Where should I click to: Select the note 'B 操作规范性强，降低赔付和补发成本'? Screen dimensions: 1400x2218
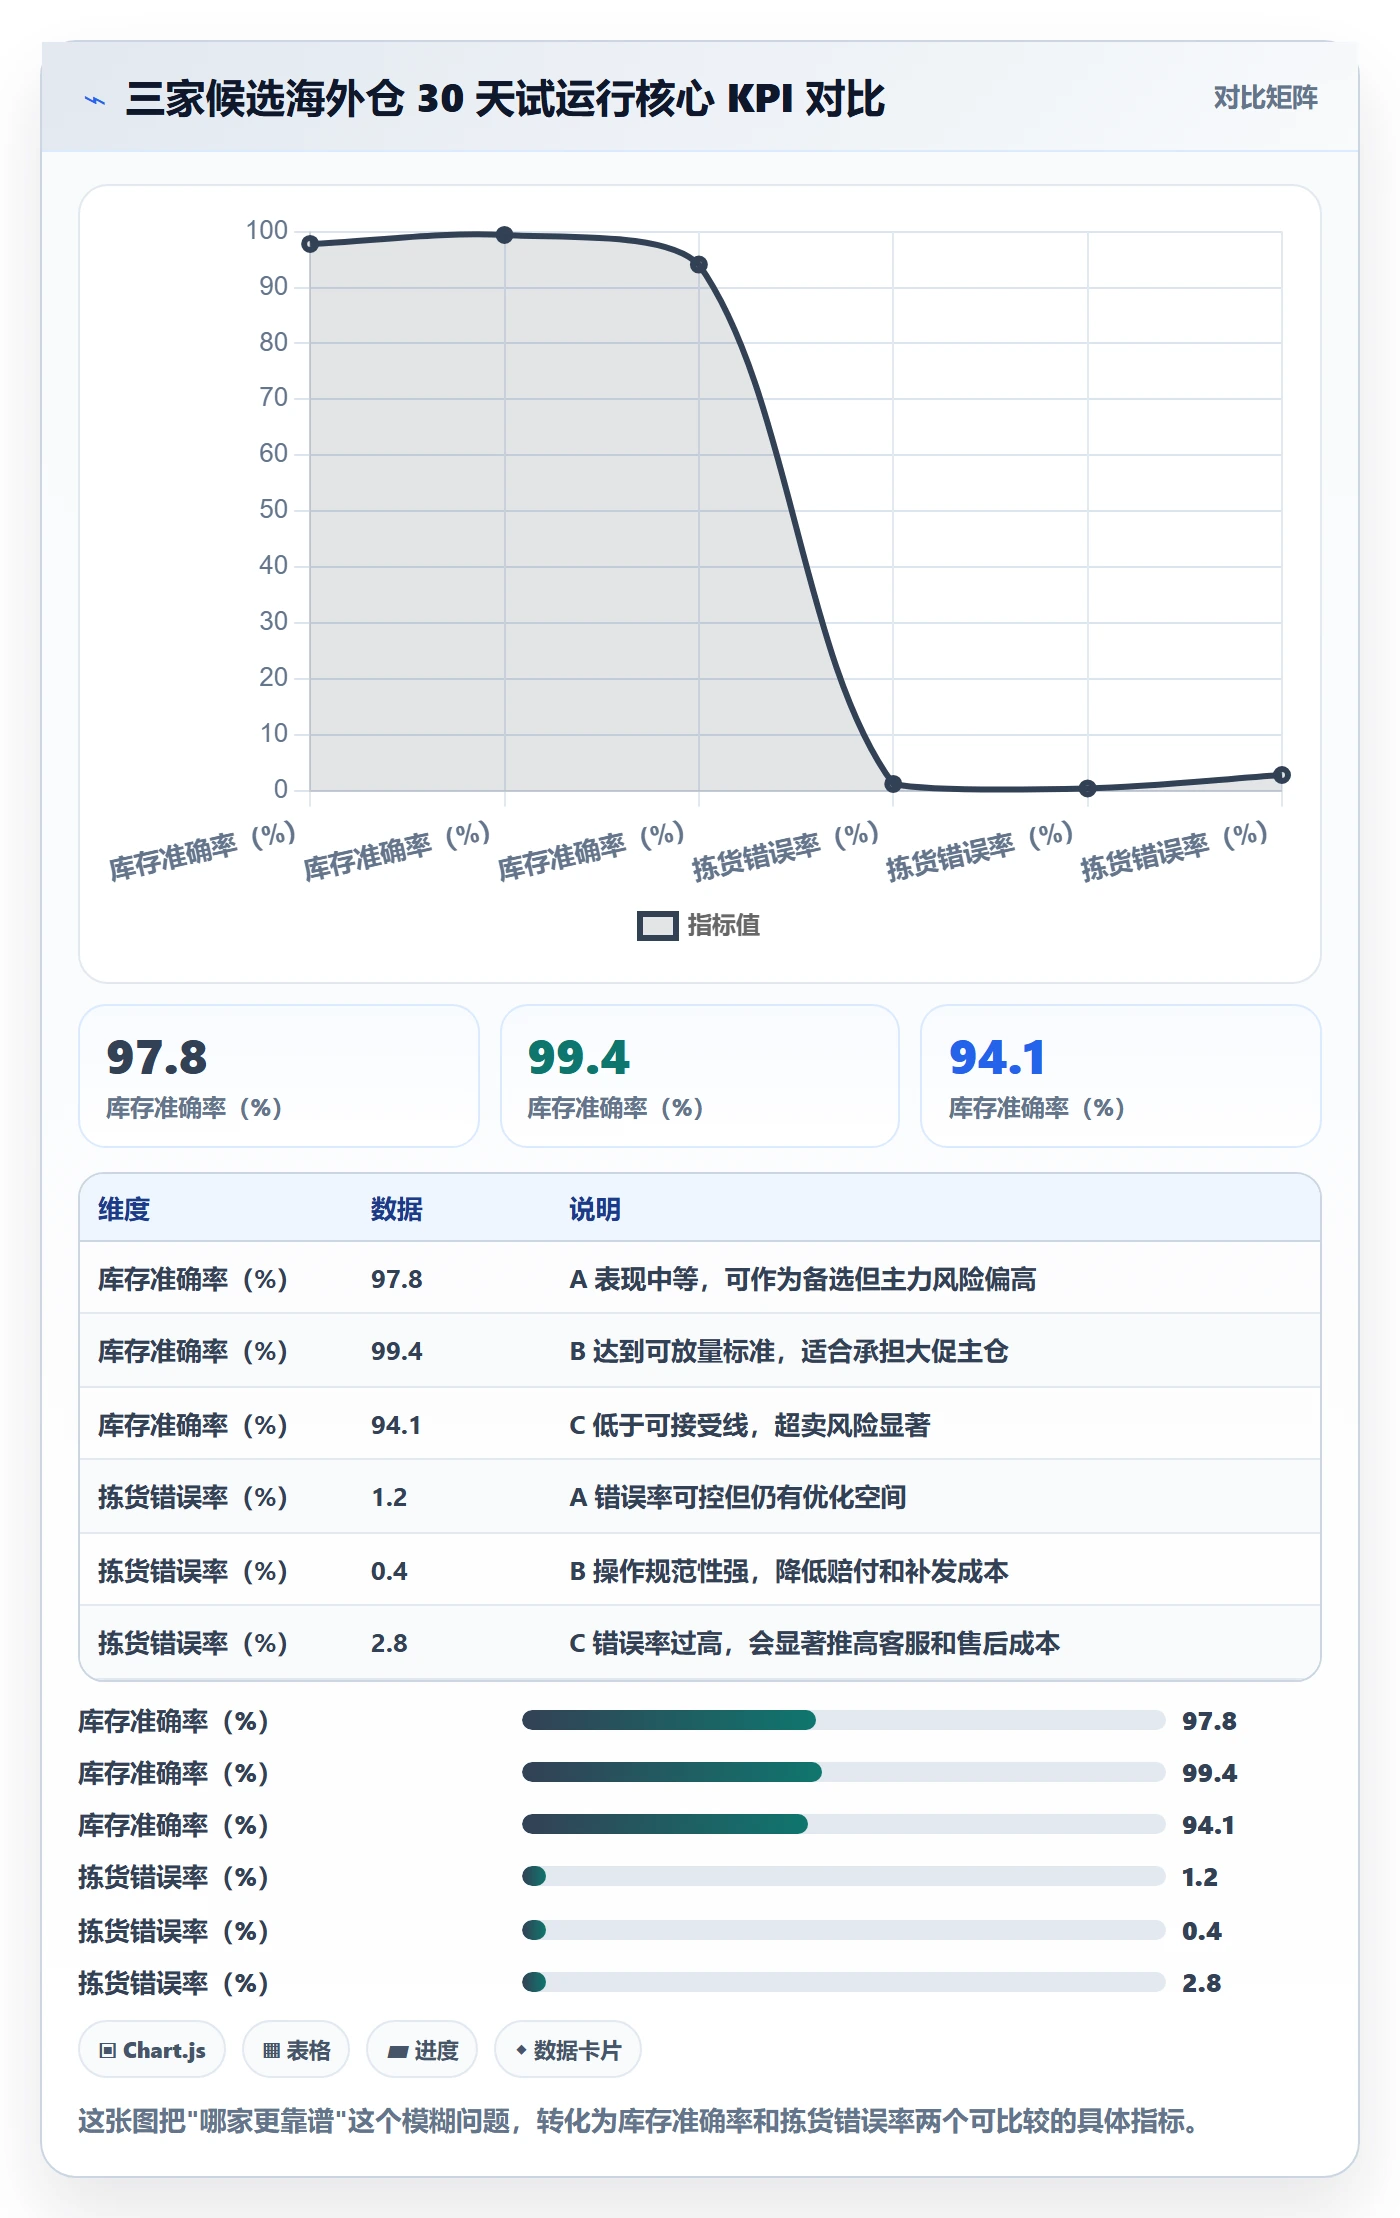[789, 1570]
